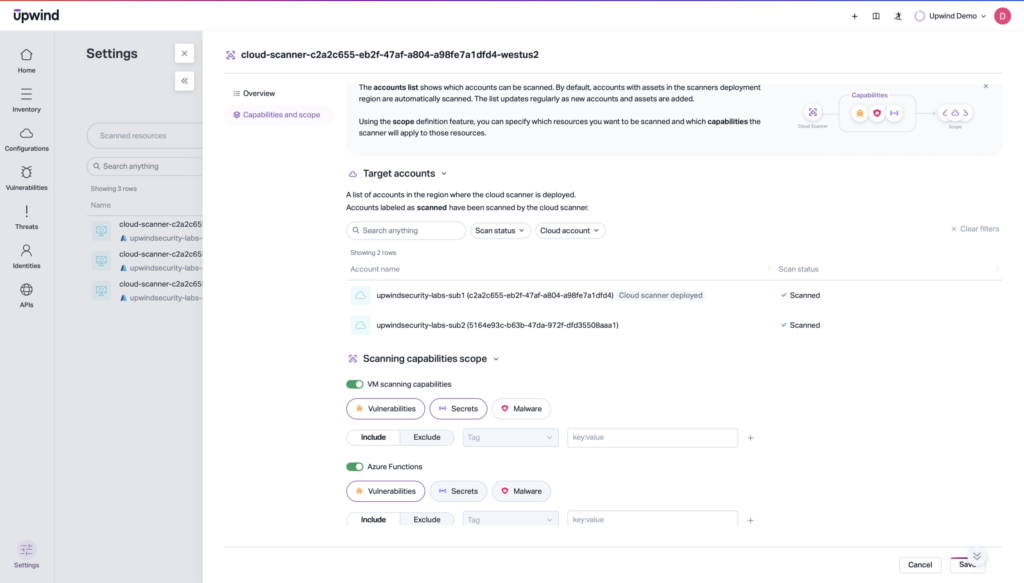1024x583 pixels.
Task: Go to Vulnerabilities via bug icon
Action: click(x=26, y=178)
